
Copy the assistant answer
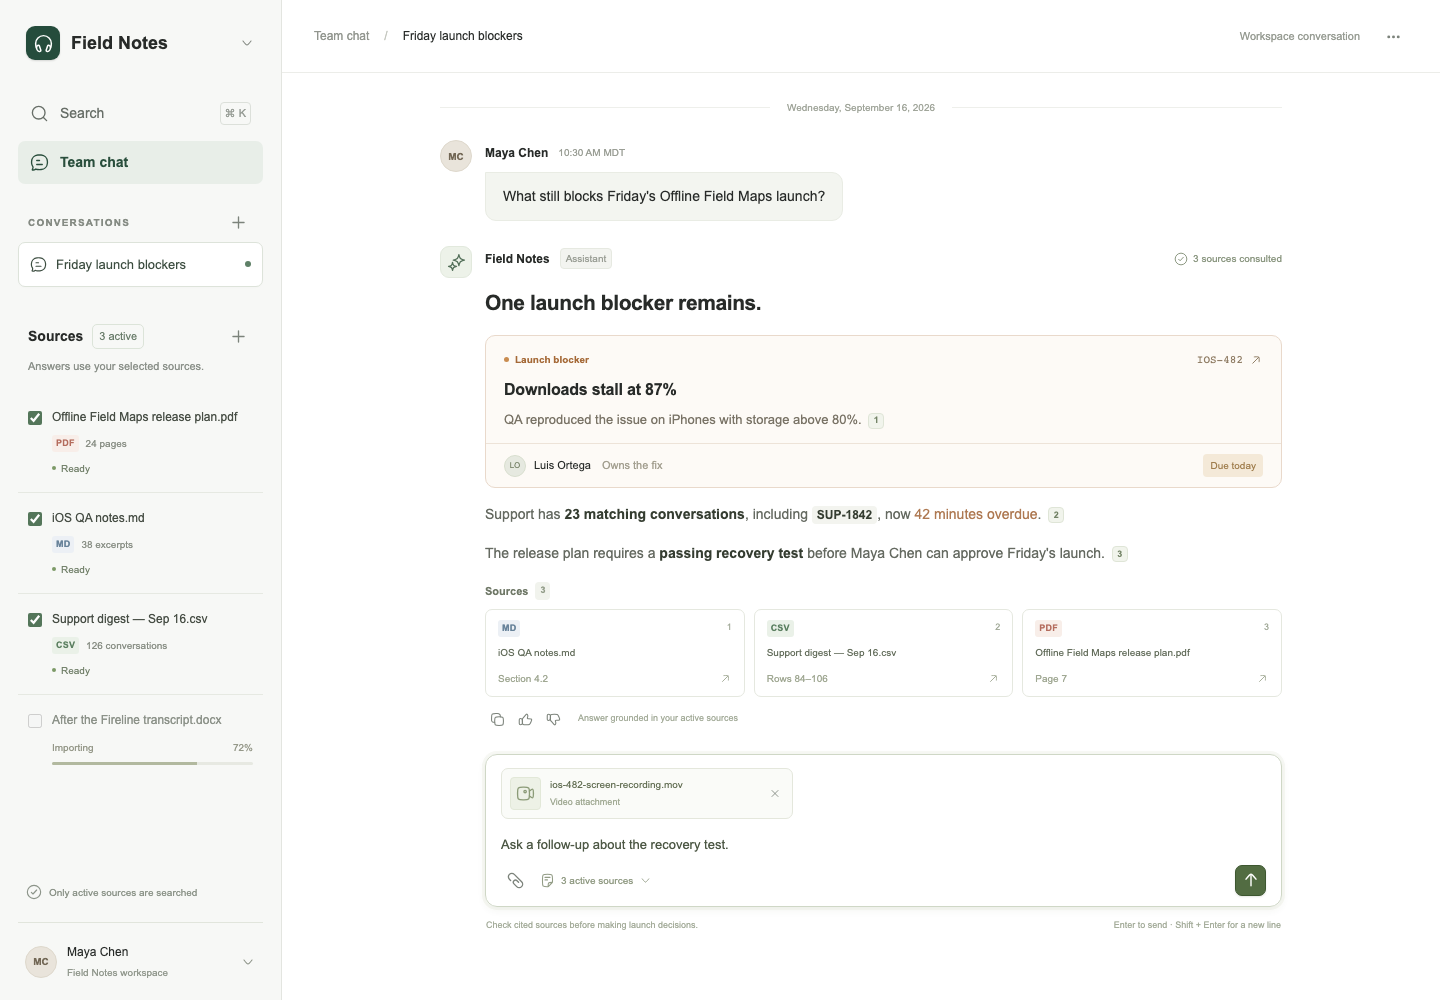[x=497, y=719]
